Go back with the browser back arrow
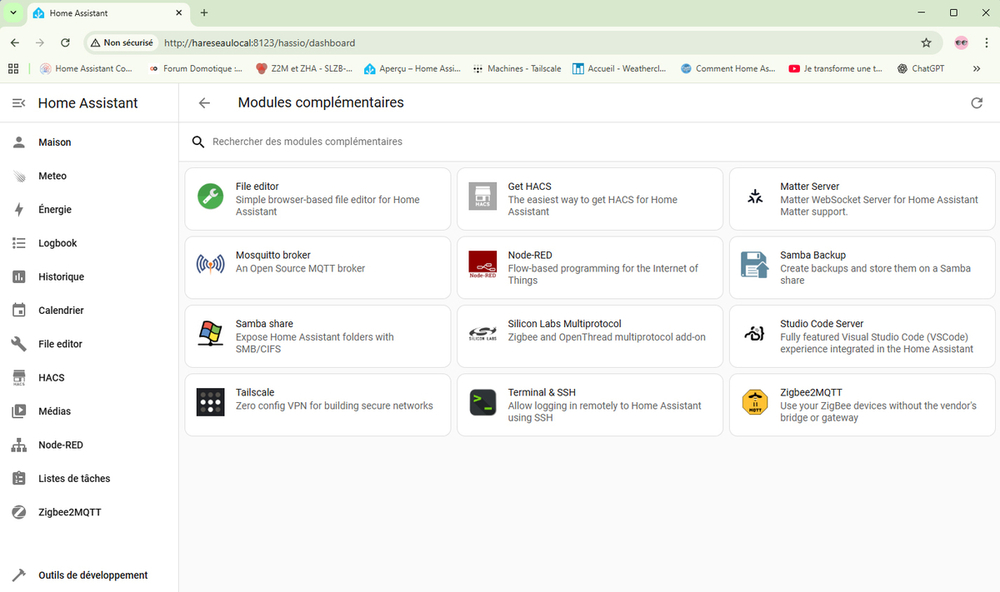Screen dimensions: 1000x592 (15, 43)
